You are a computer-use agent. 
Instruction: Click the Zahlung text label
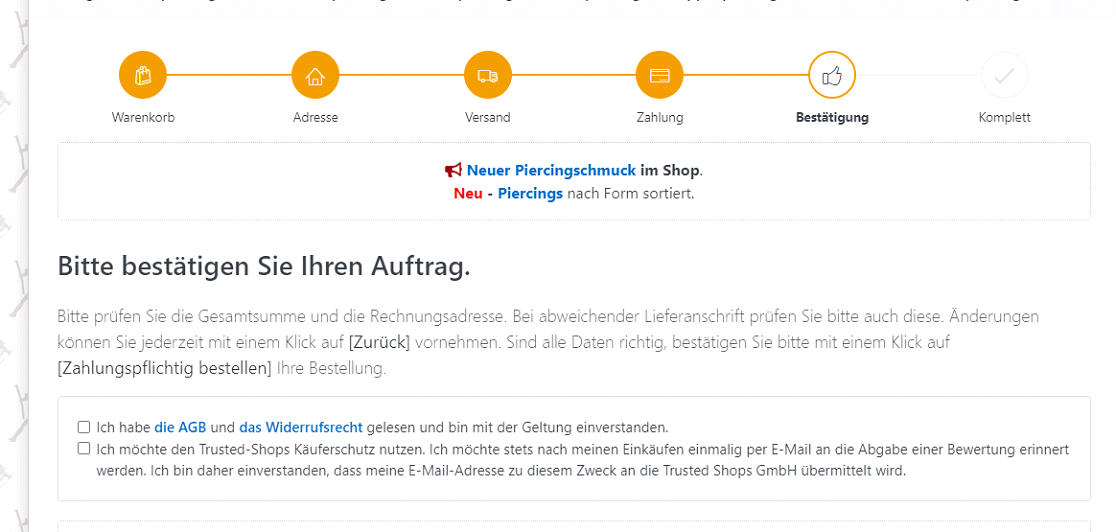[x=660, y=118]
